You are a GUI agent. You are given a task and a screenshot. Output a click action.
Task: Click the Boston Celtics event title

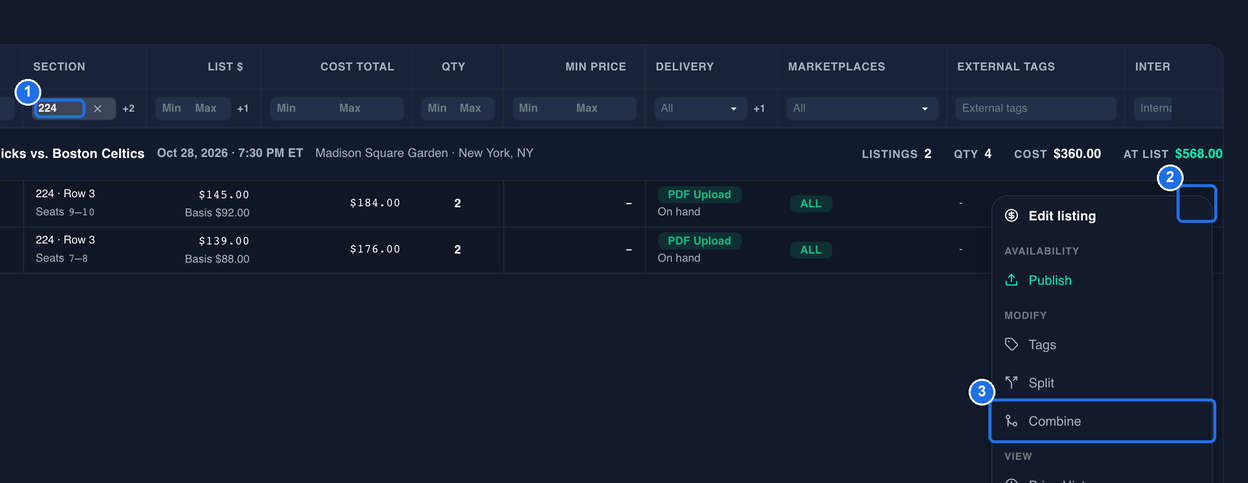click(x=72, y=154)
